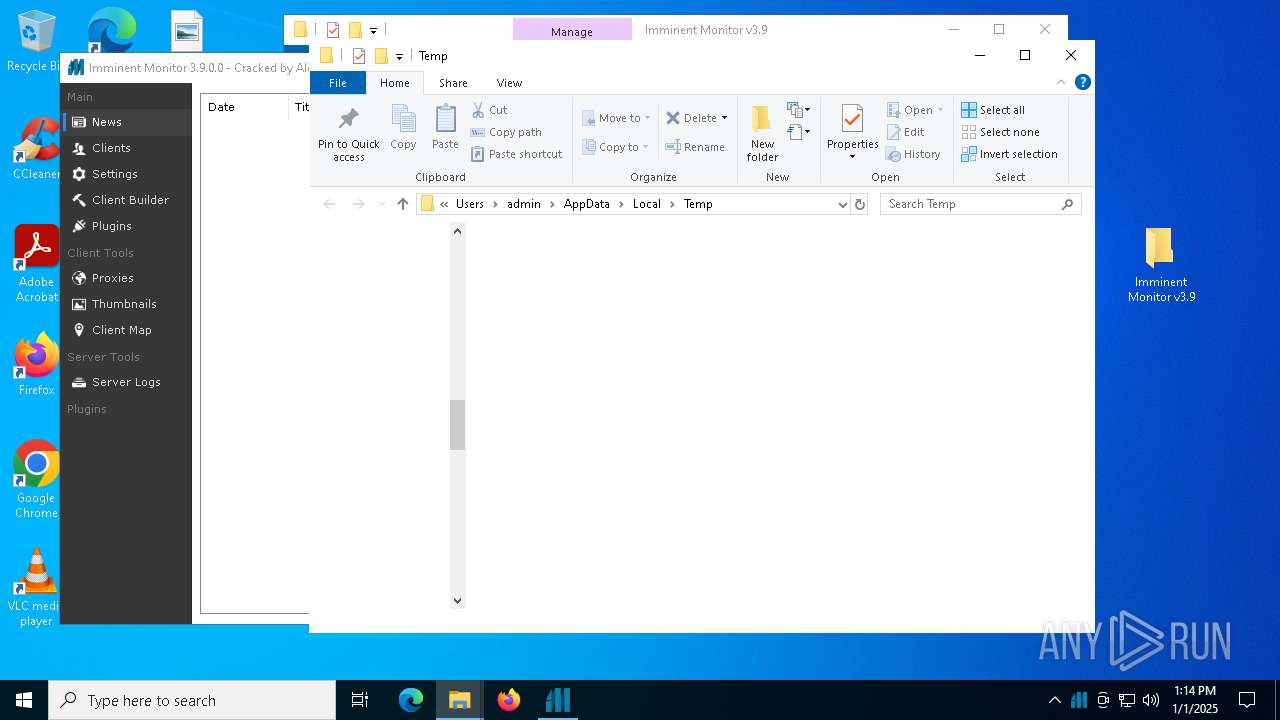This screenshot has width=1280, height=720.
Task: Expand the Open dropdown in ribbon
Action: click(x=915, y=110)
